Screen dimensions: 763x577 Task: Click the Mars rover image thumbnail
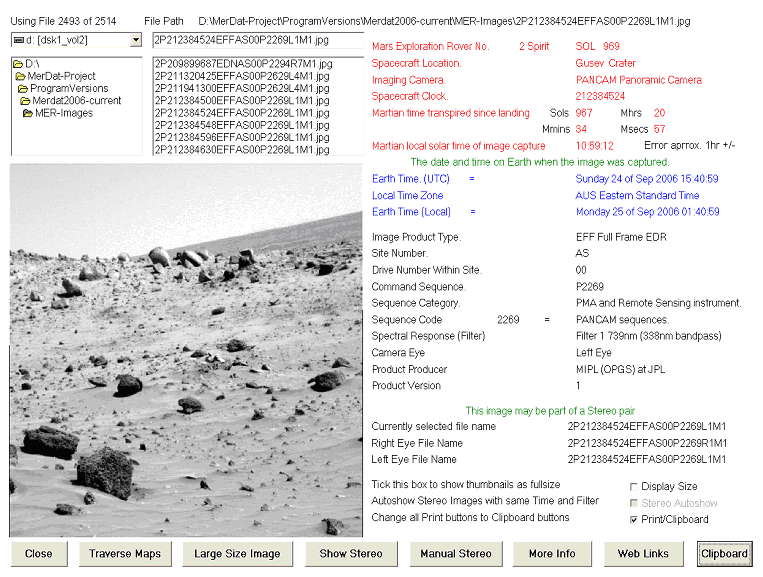186,350
